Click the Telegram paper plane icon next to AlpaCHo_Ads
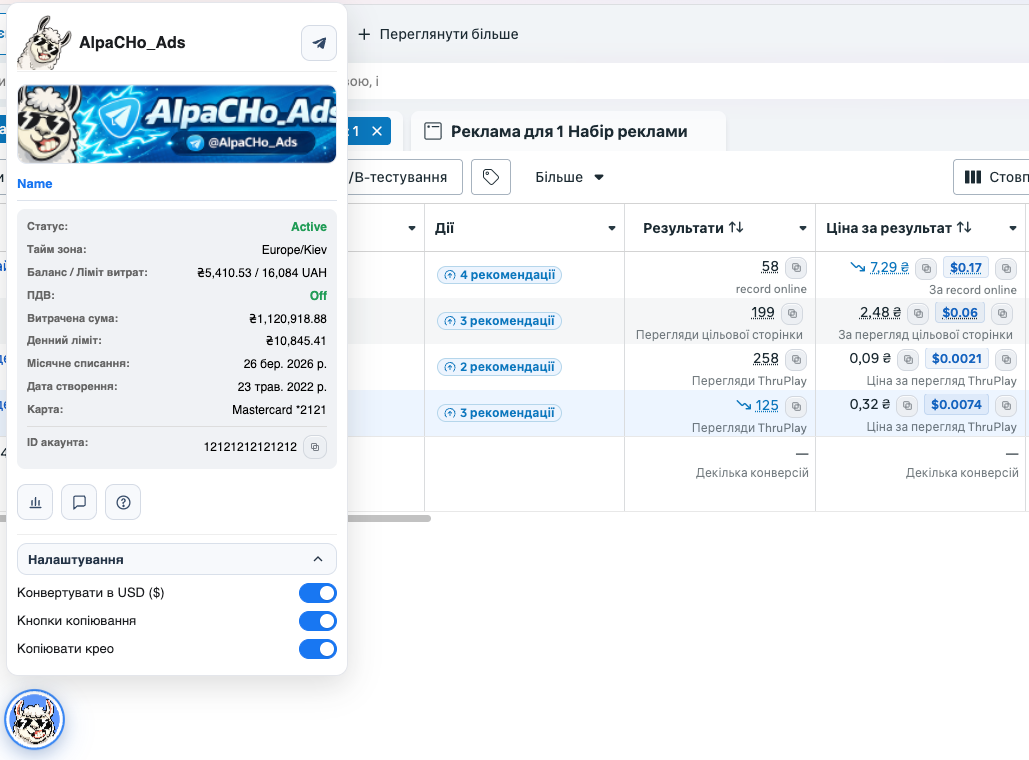 [x=318, y=43]
